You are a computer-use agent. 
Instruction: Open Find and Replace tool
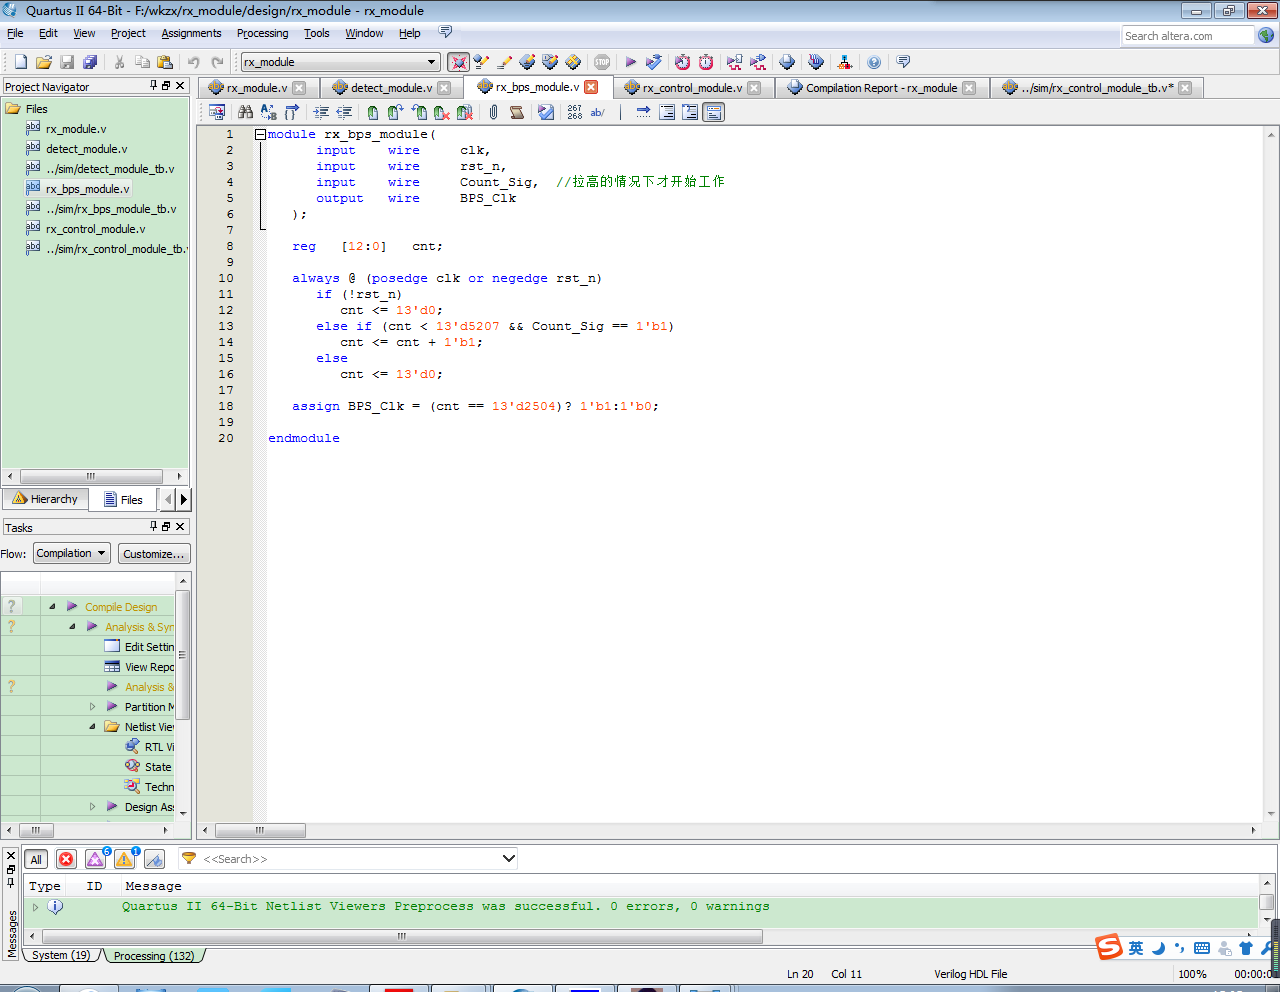[267, 111]
